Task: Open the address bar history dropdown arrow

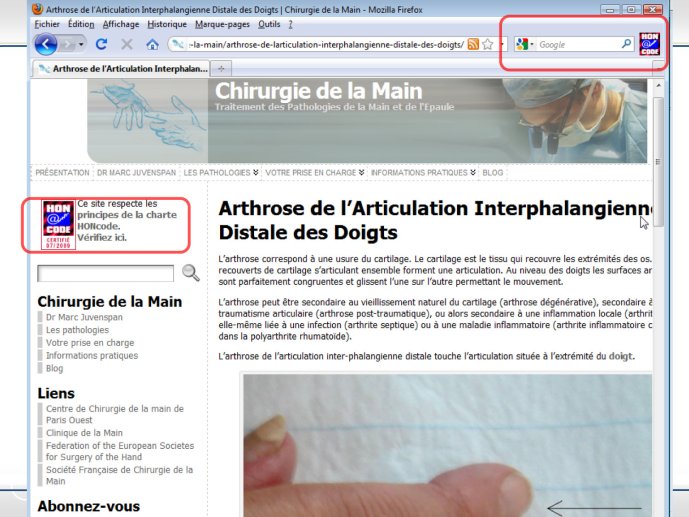Action: pyautogui.click(x=501, y=44)
